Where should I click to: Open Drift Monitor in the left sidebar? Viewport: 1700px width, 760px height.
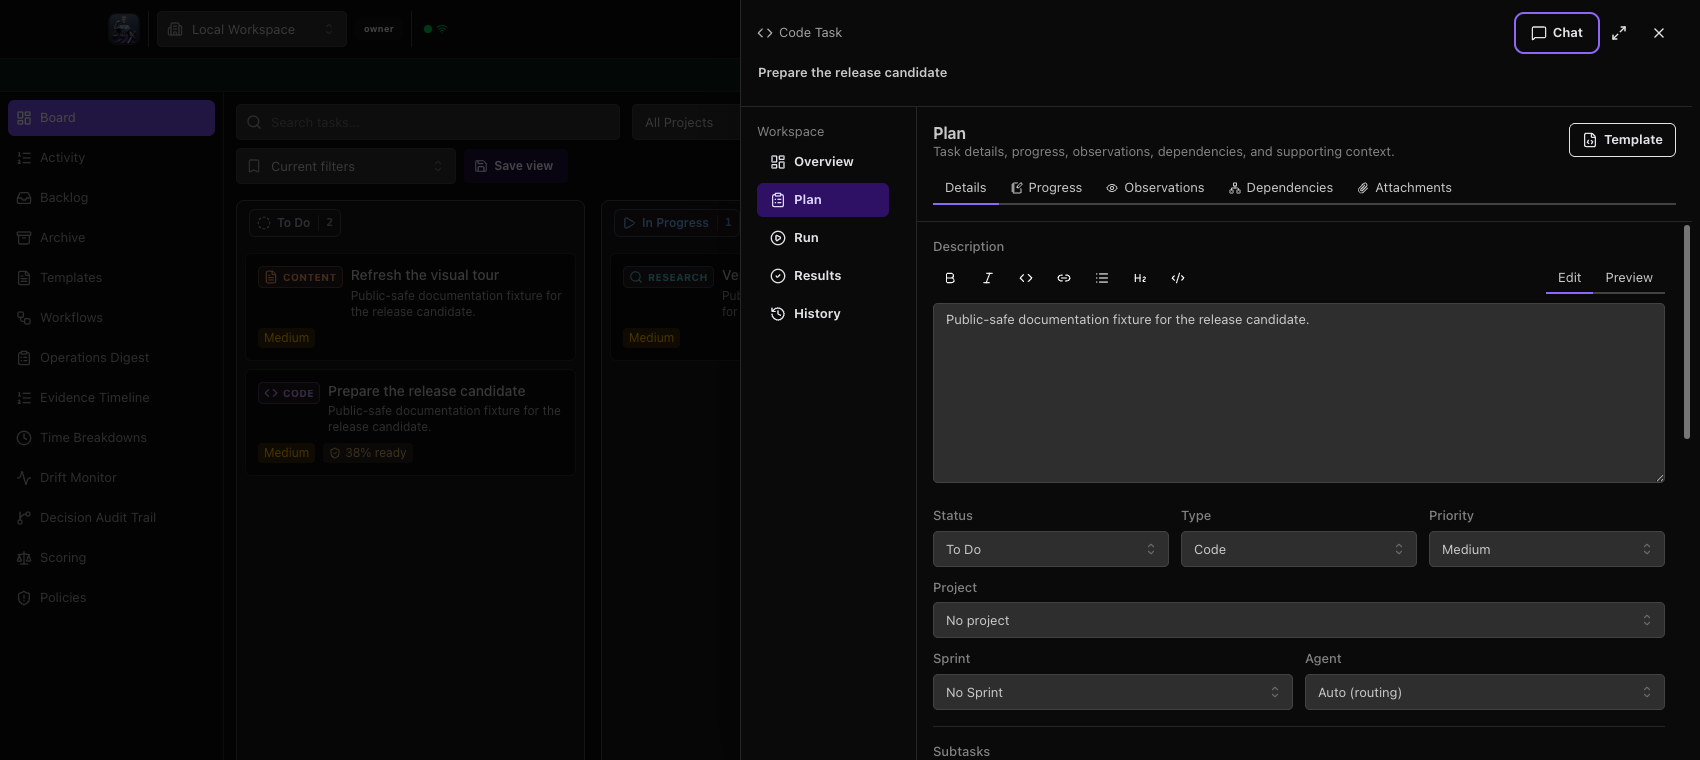coord(111,478)
